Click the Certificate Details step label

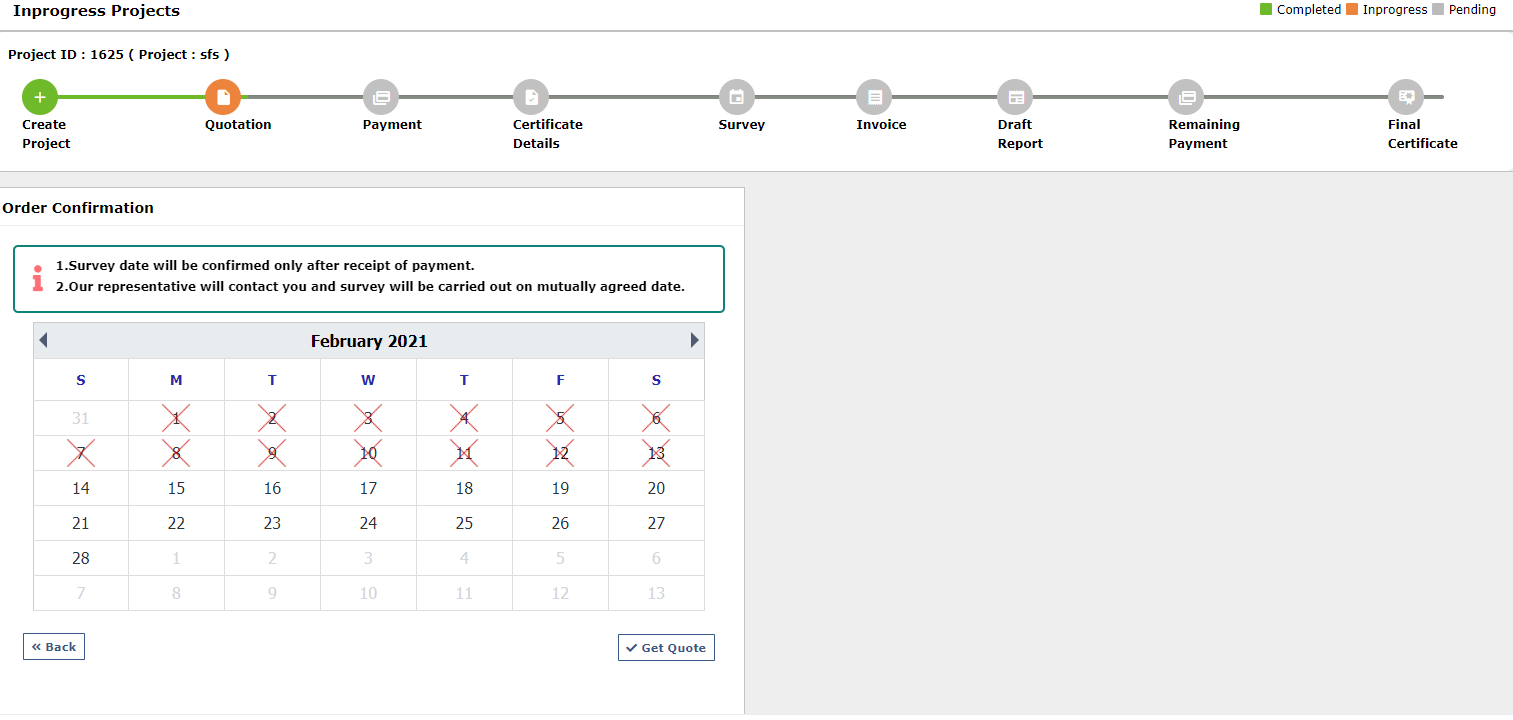pos(548,134)
